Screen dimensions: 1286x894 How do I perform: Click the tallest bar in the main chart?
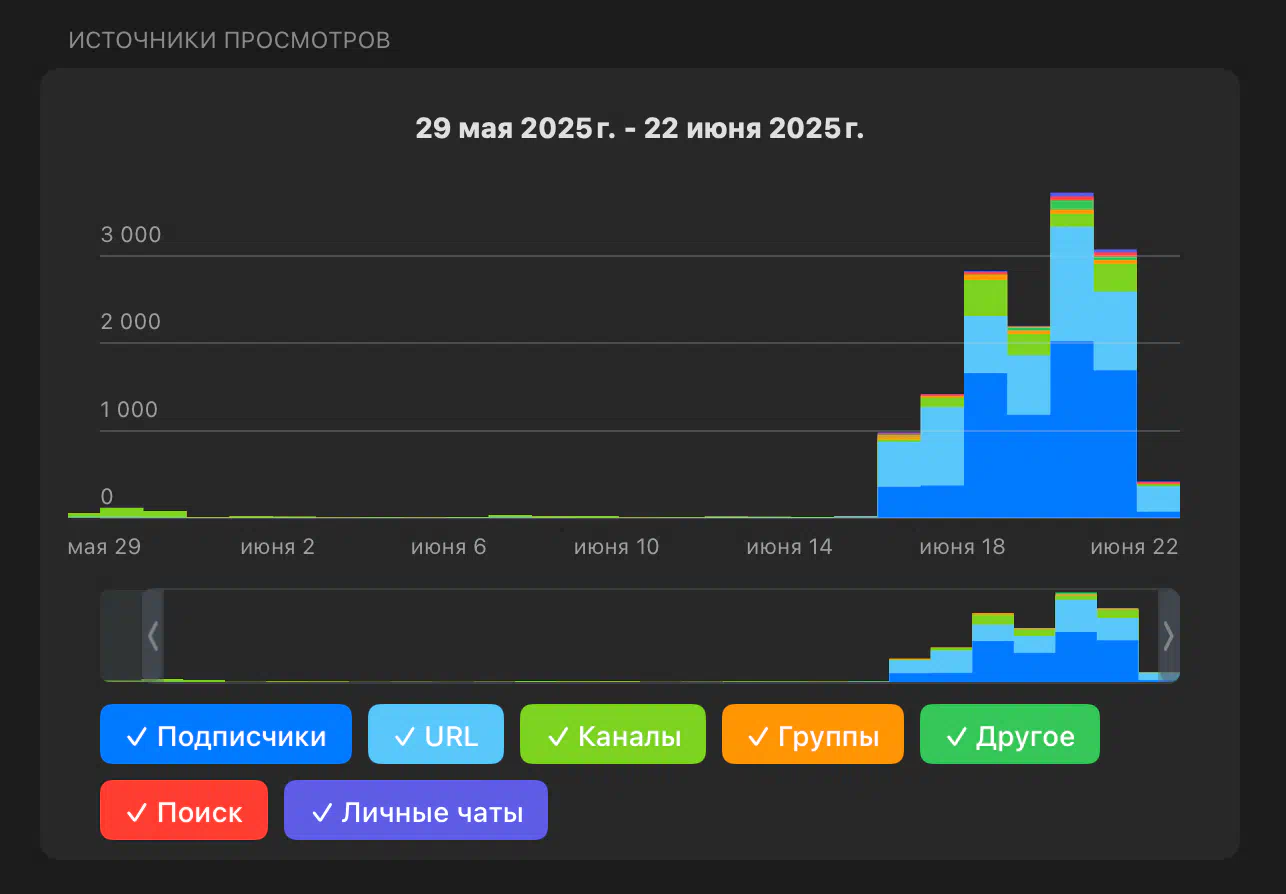(x=1072, y=355)
